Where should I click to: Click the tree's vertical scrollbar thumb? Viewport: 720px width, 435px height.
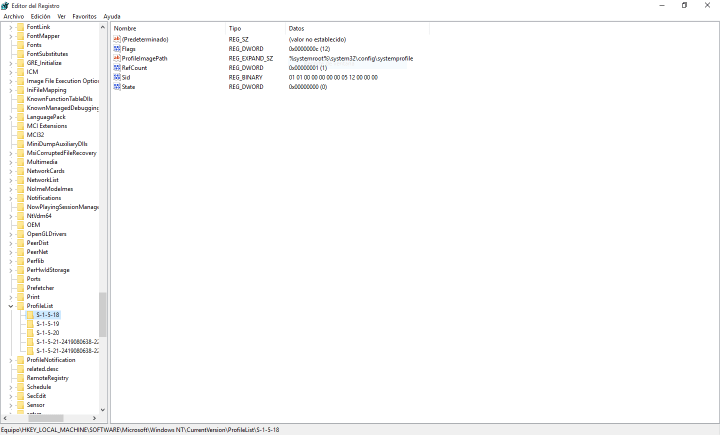point(102,315)
